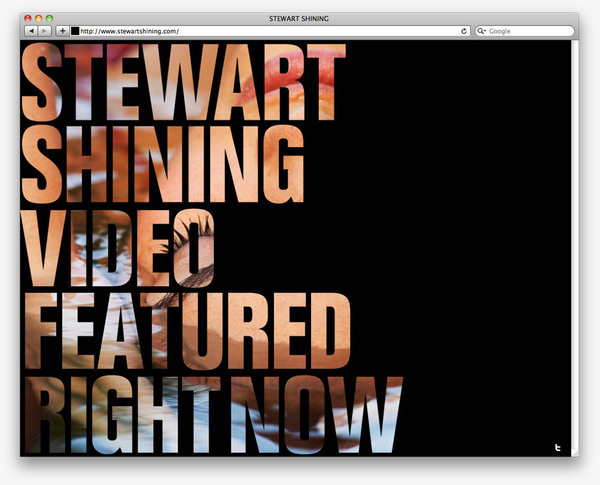
Task: Add bookmark with the plus button
Action: point(62,31)
